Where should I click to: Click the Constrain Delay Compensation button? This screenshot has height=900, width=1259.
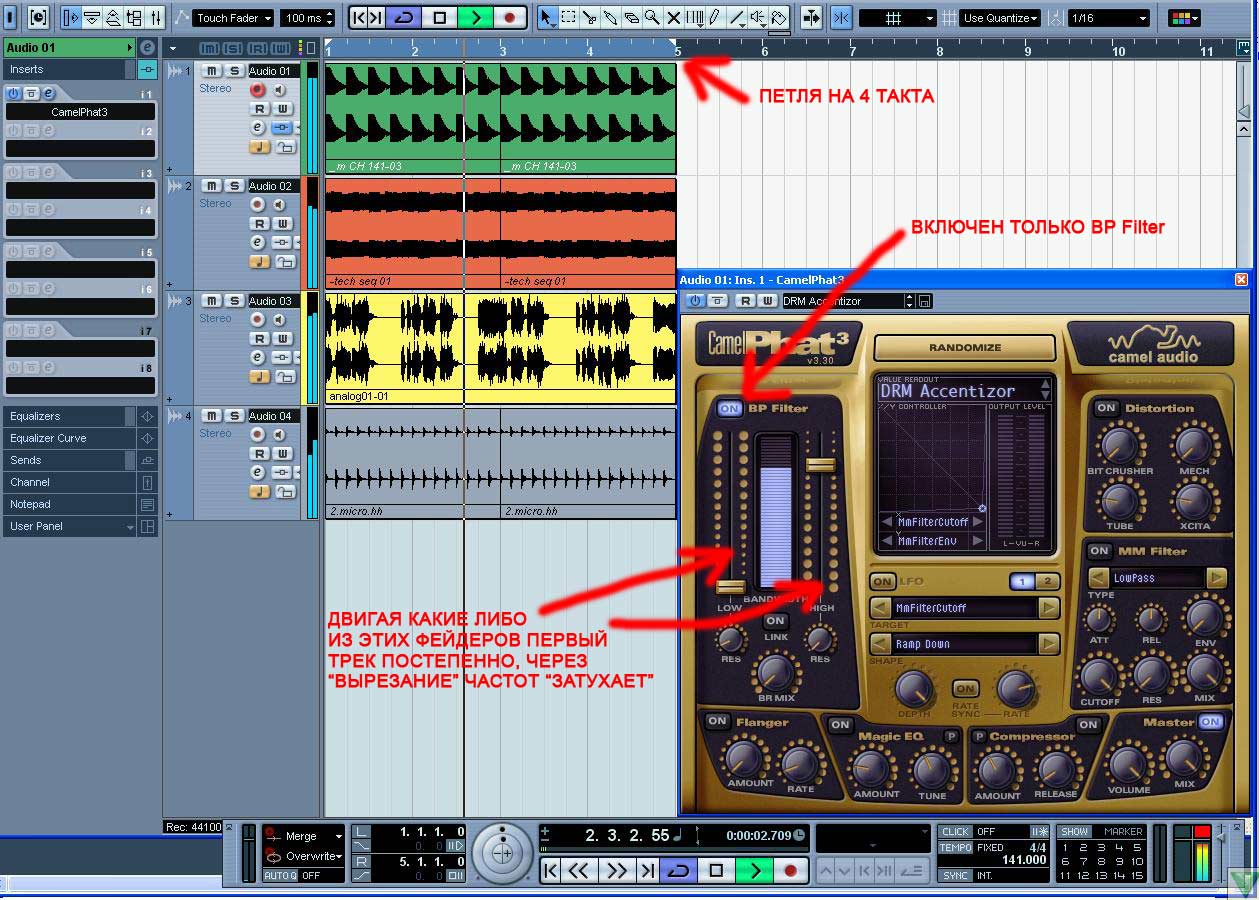click(x=39, y=18)
